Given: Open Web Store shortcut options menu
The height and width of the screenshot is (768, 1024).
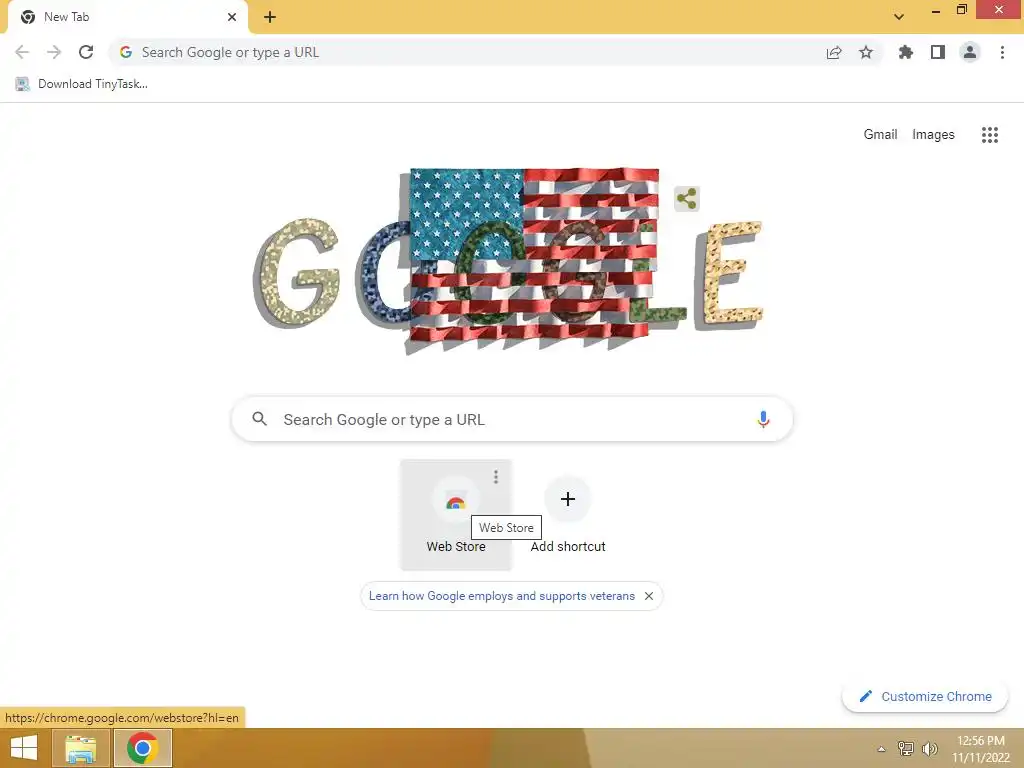Looking at the screenshot, I should [x=496, y=477].
